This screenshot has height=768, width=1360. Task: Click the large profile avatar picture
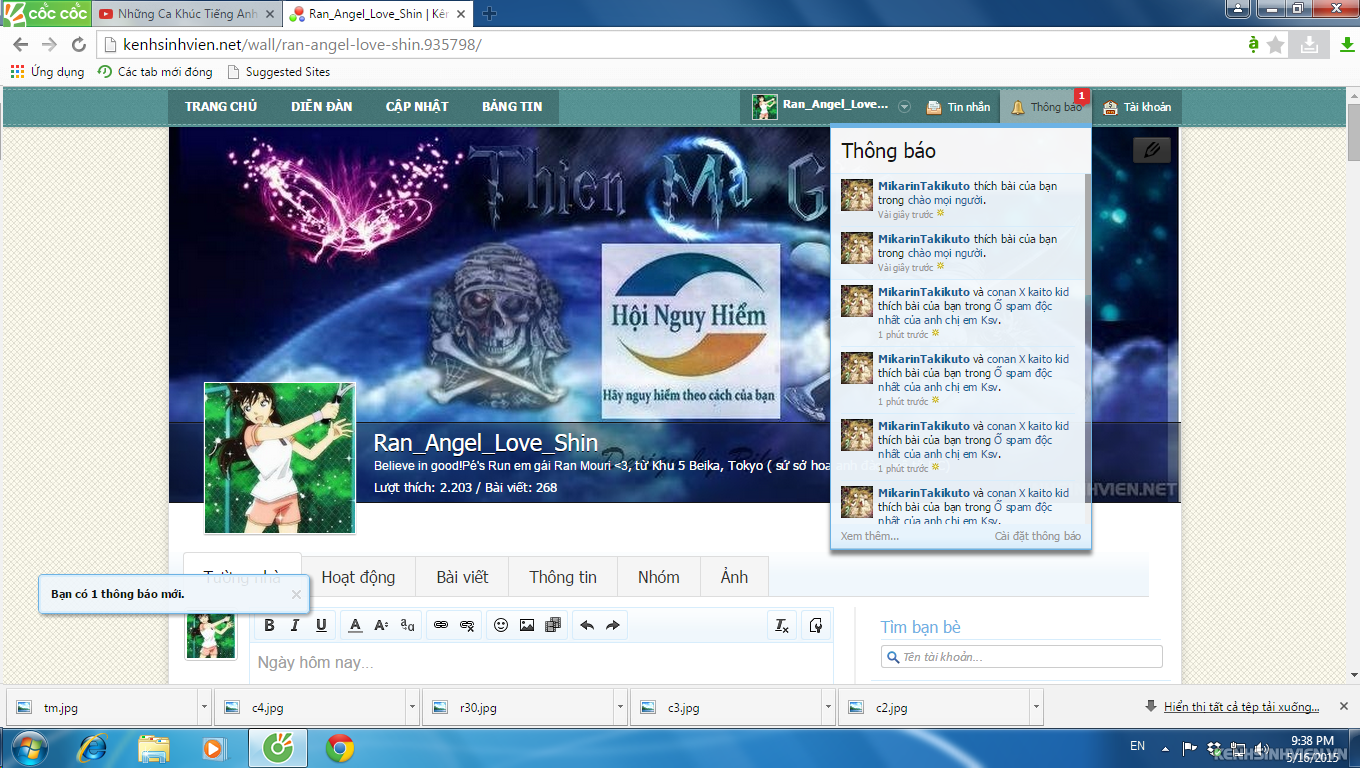[x=280, y=458]
